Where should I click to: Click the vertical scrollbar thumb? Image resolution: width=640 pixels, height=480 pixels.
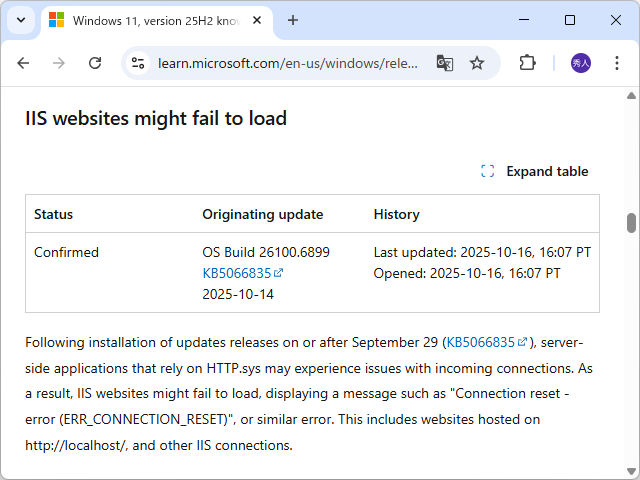[631, 222]
